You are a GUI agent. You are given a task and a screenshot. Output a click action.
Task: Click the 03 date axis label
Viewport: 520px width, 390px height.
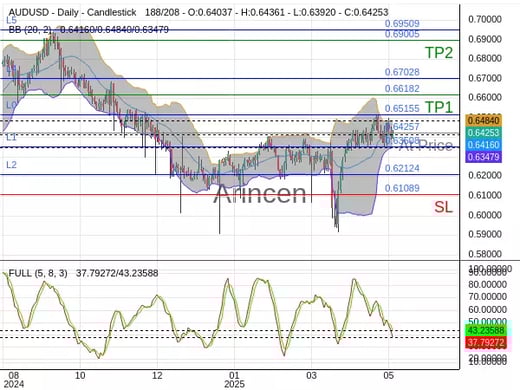click(x=311, y=375)
